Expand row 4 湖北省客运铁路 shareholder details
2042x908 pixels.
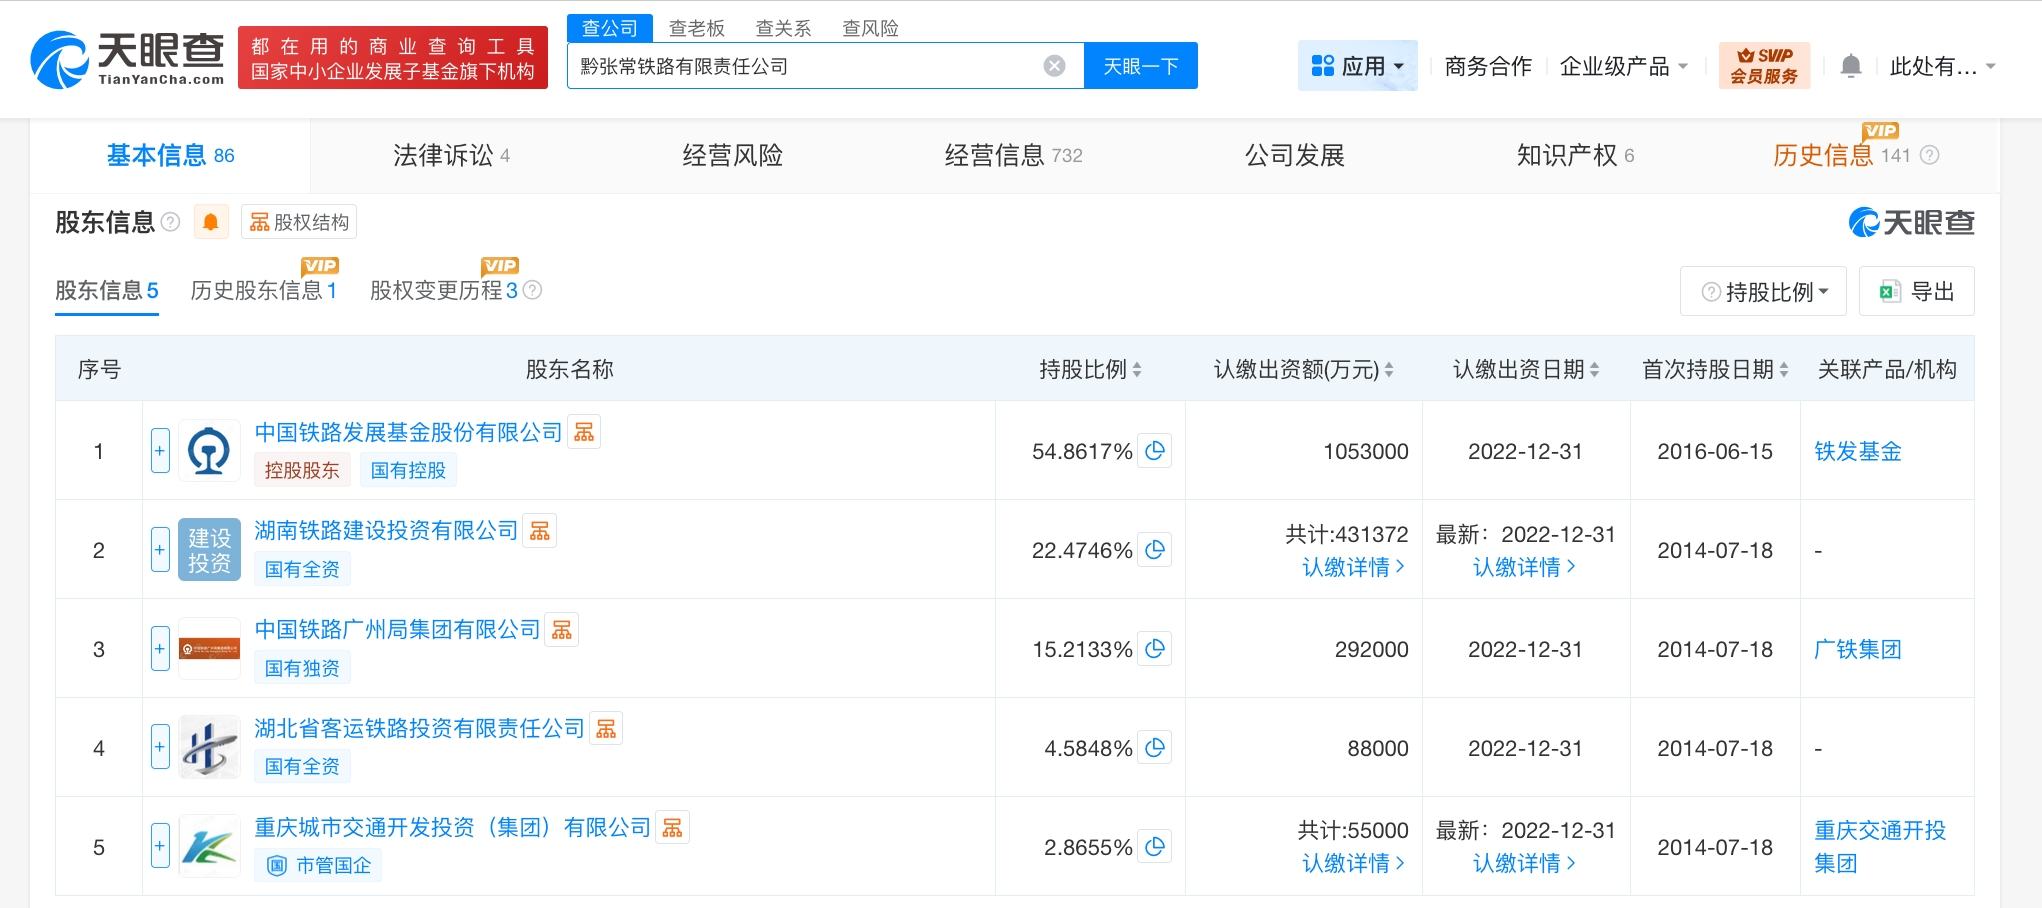coord(160,748)
